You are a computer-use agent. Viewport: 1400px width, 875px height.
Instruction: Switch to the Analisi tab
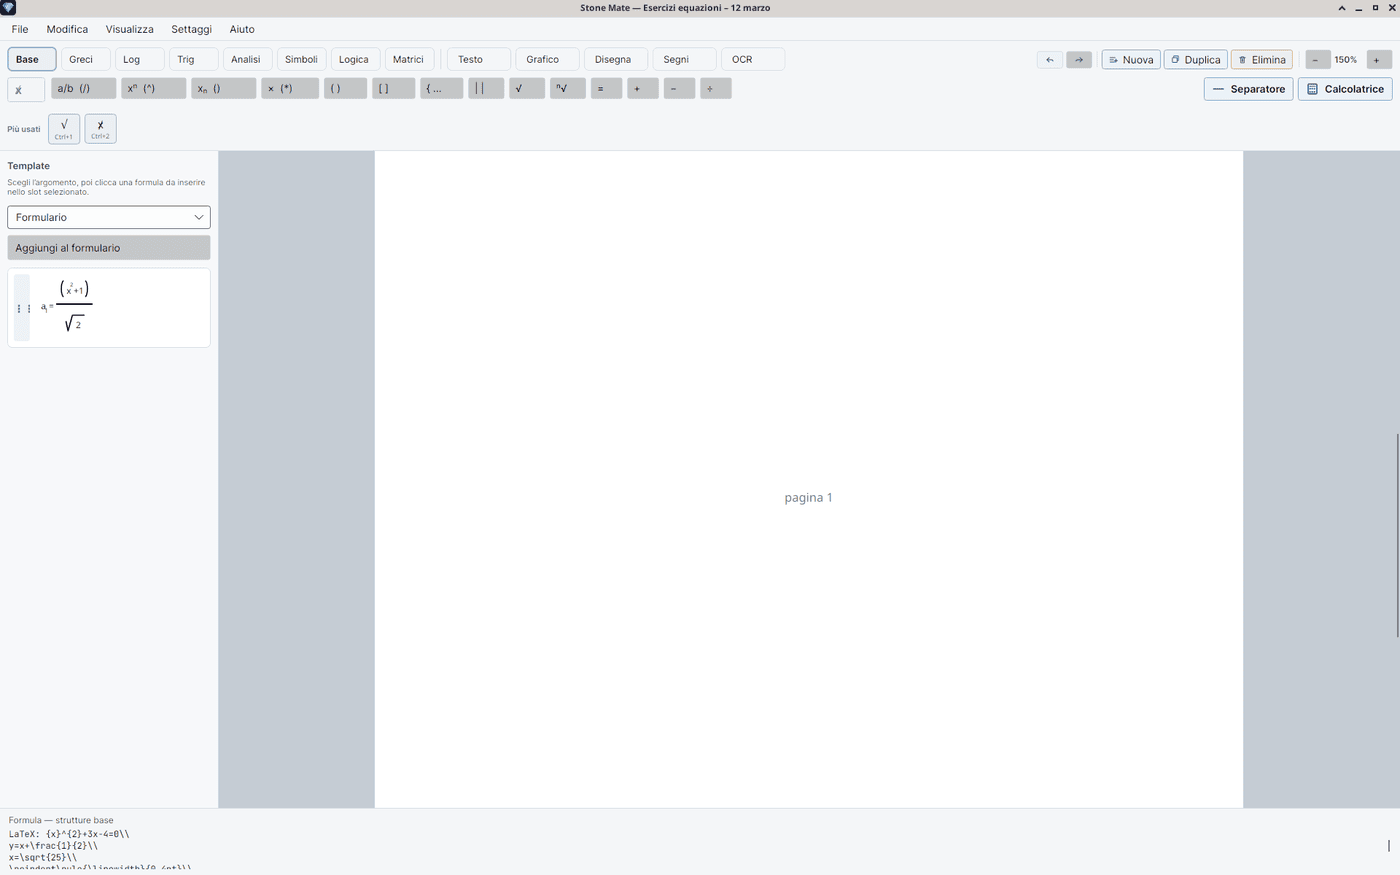point(248,59)
